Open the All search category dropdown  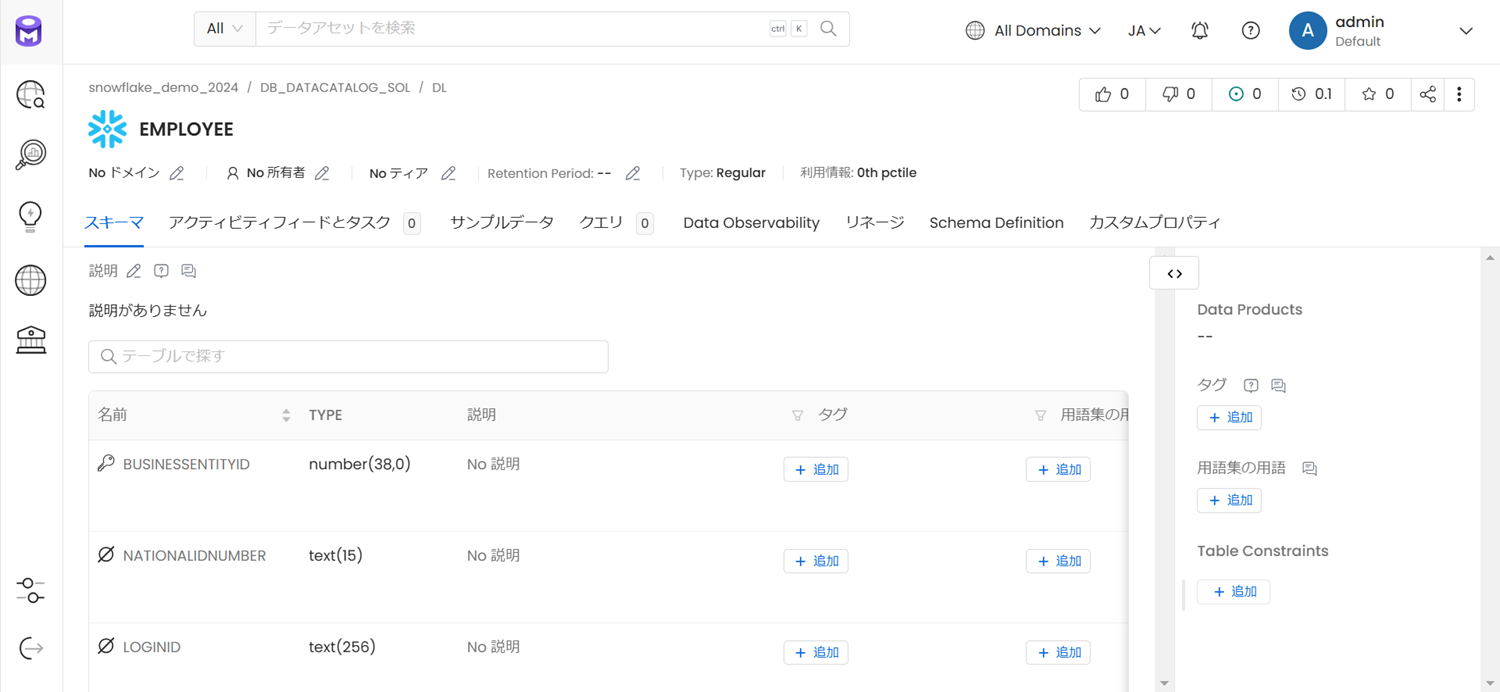(225, 29)
